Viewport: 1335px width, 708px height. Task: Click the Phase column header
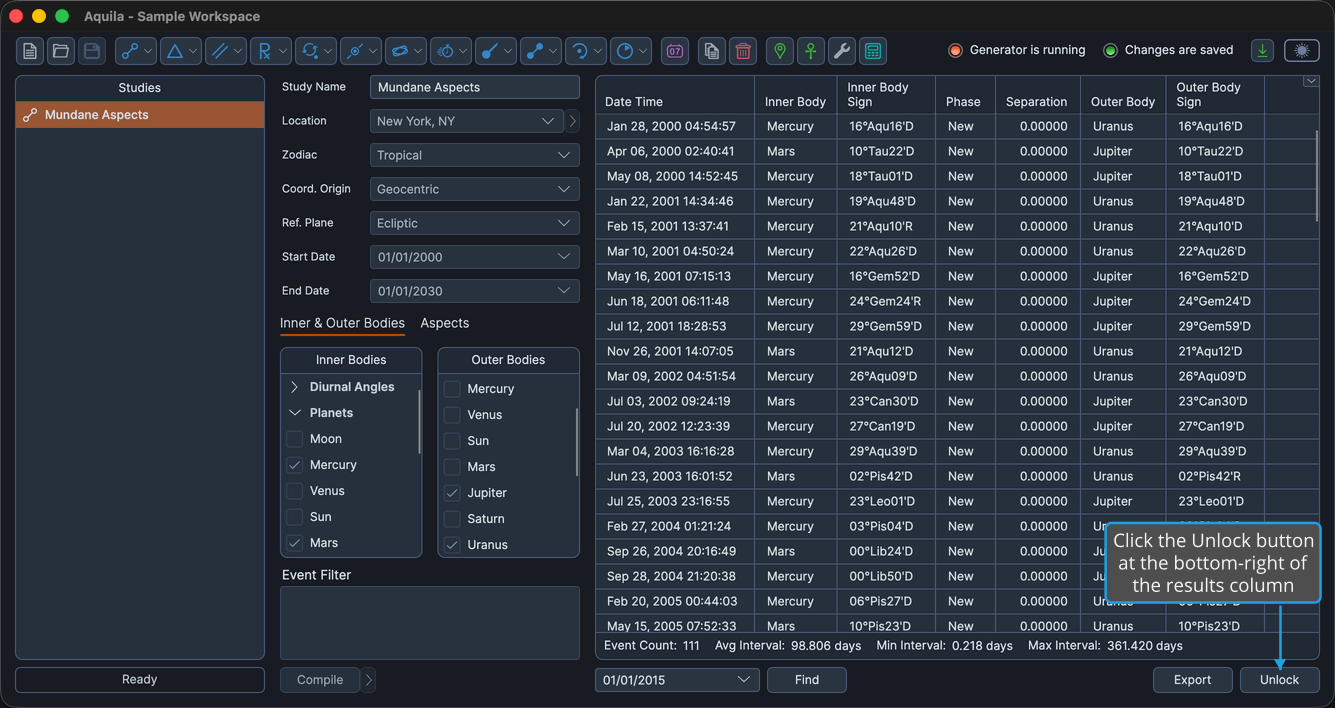pos(964,95)
